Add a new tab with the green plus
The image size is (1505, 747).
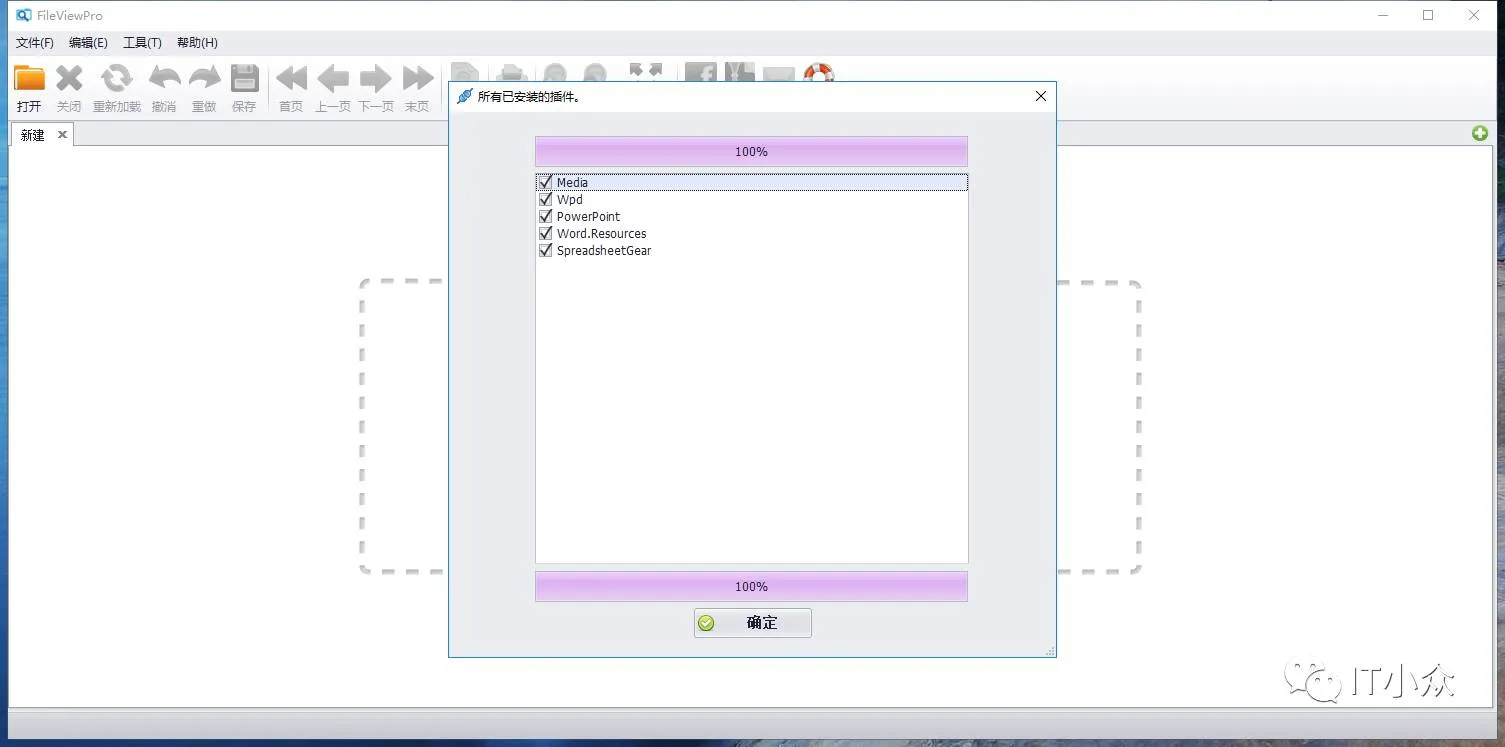point(1480,133)
